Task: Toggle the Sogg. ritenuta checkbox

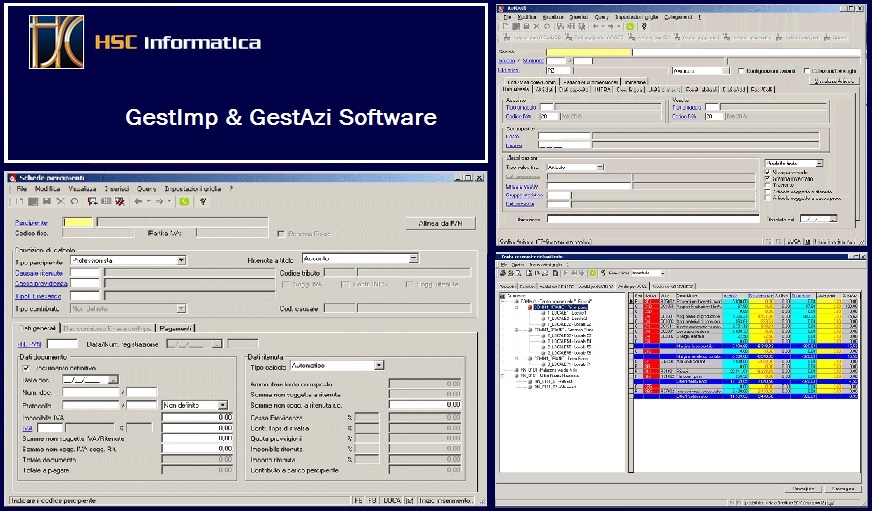Action: point(409,284)
